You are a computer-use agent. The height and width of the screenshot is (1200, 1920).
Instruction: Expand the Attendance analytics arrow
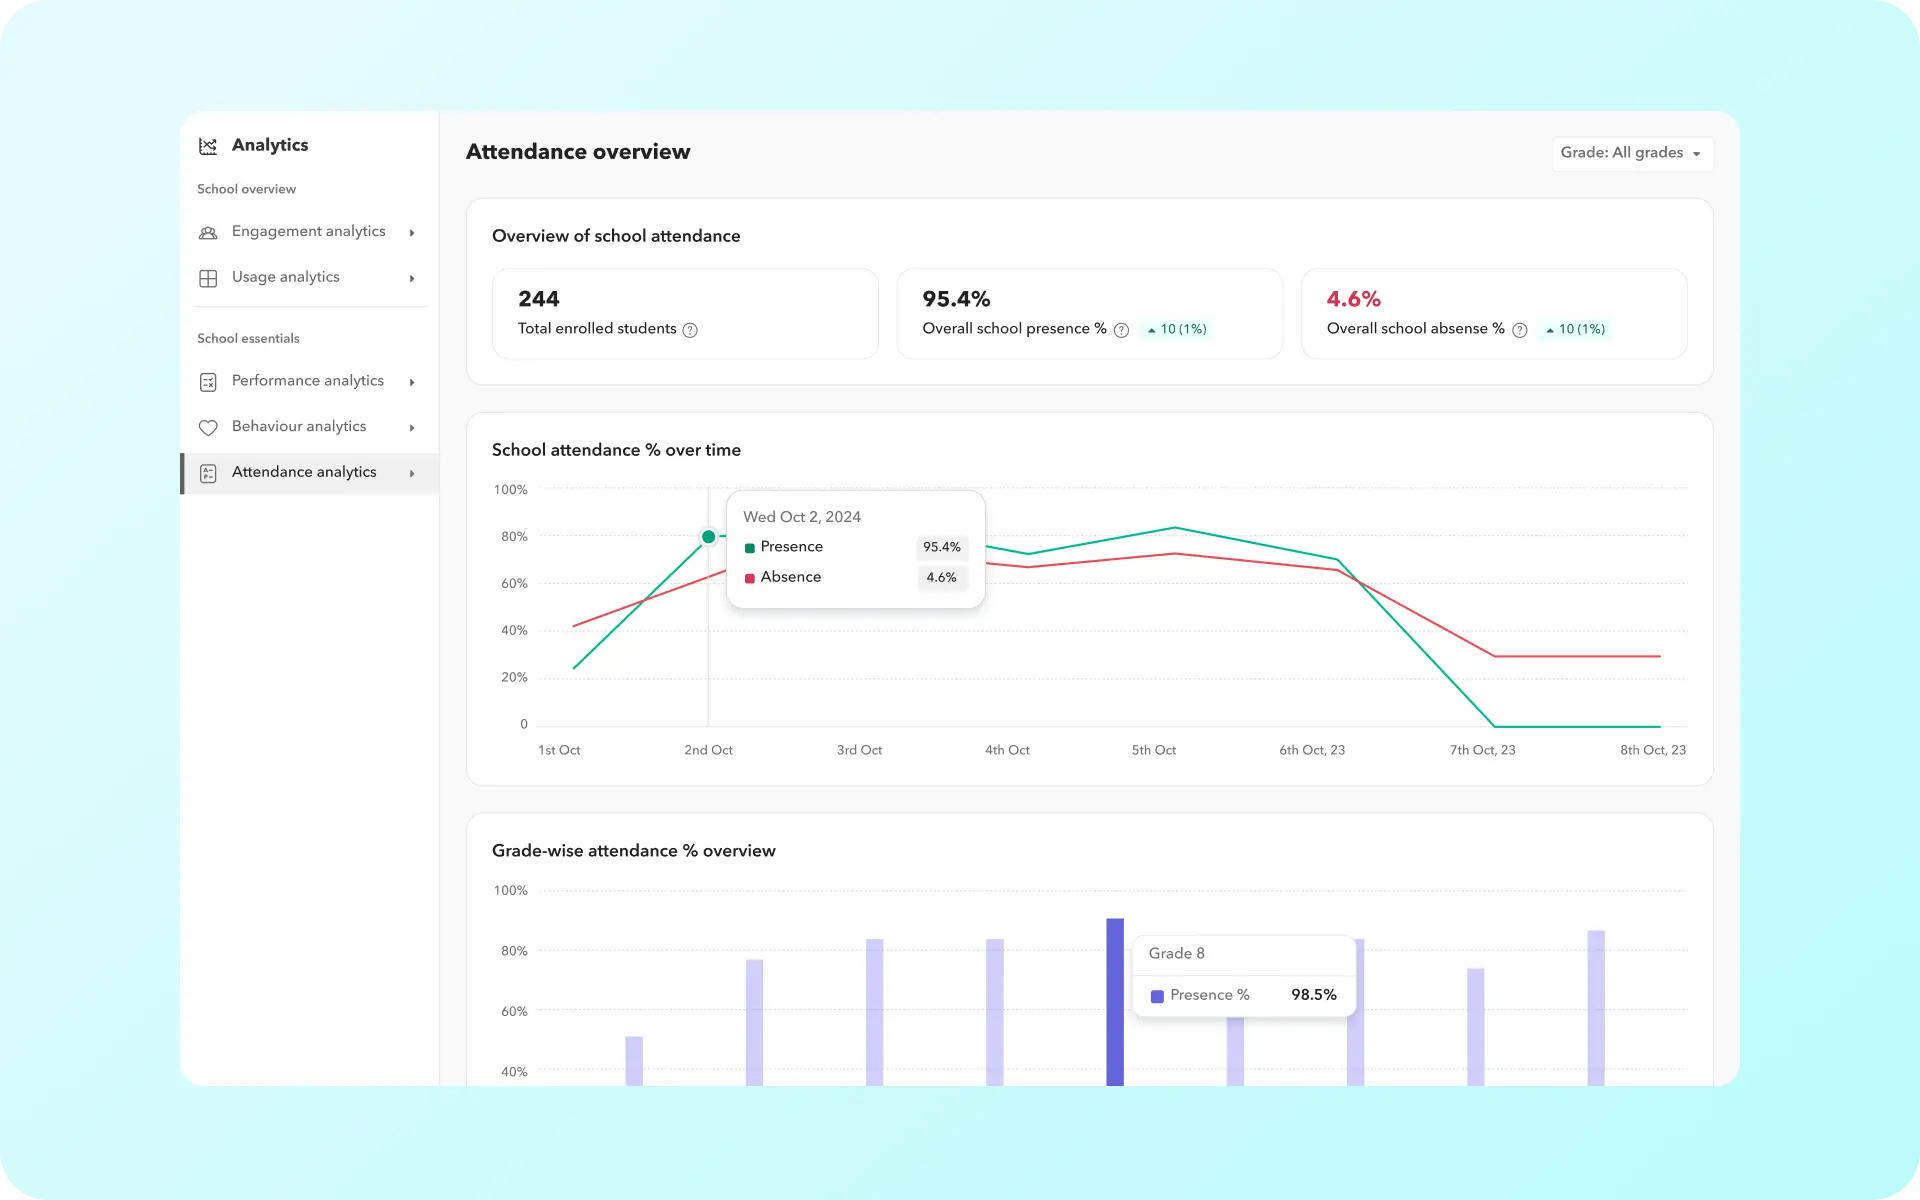click(x=412, y=474)
